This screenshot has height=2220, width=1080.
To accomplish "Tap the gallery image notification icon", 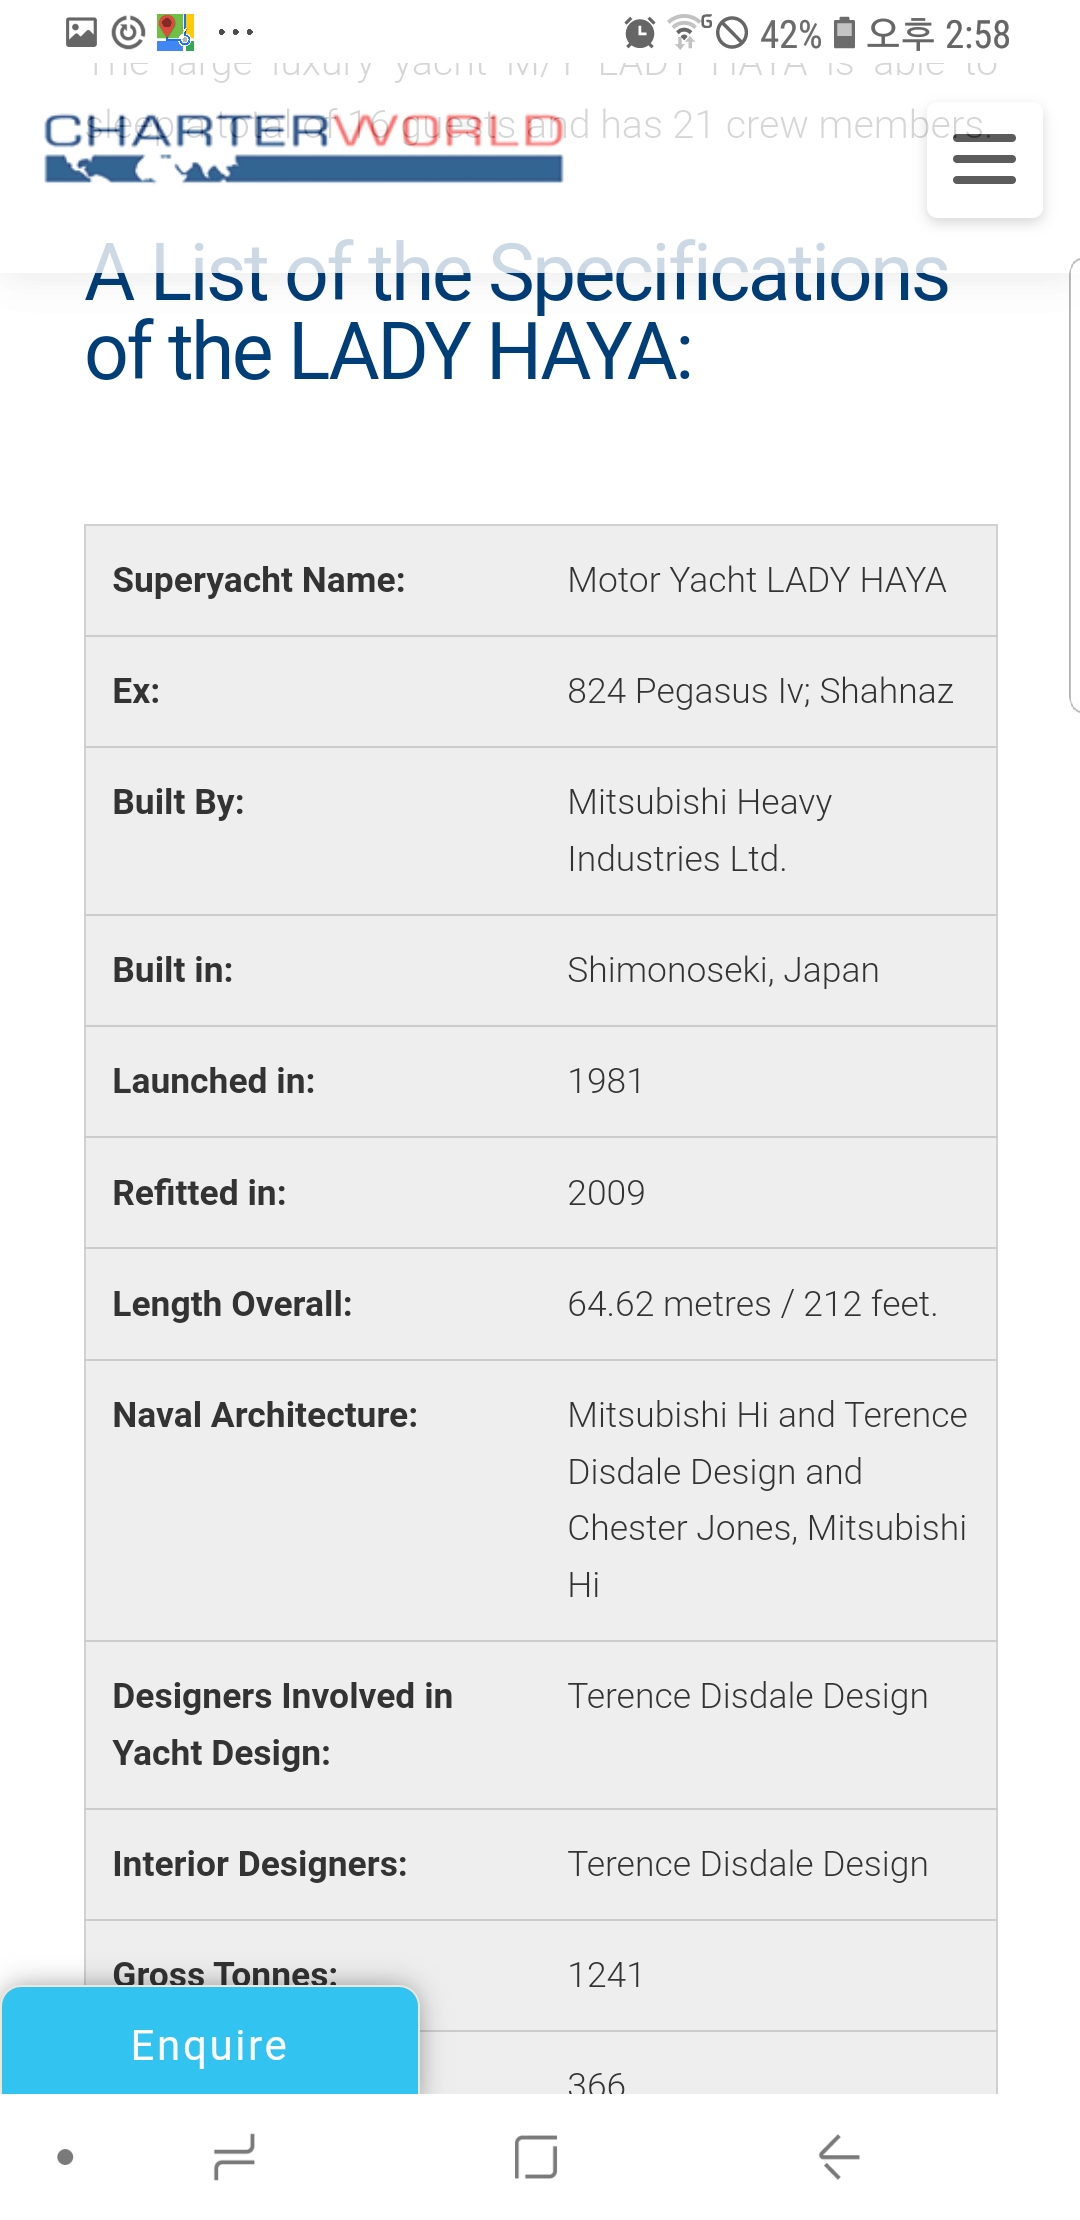I will (x=81, y=33).
